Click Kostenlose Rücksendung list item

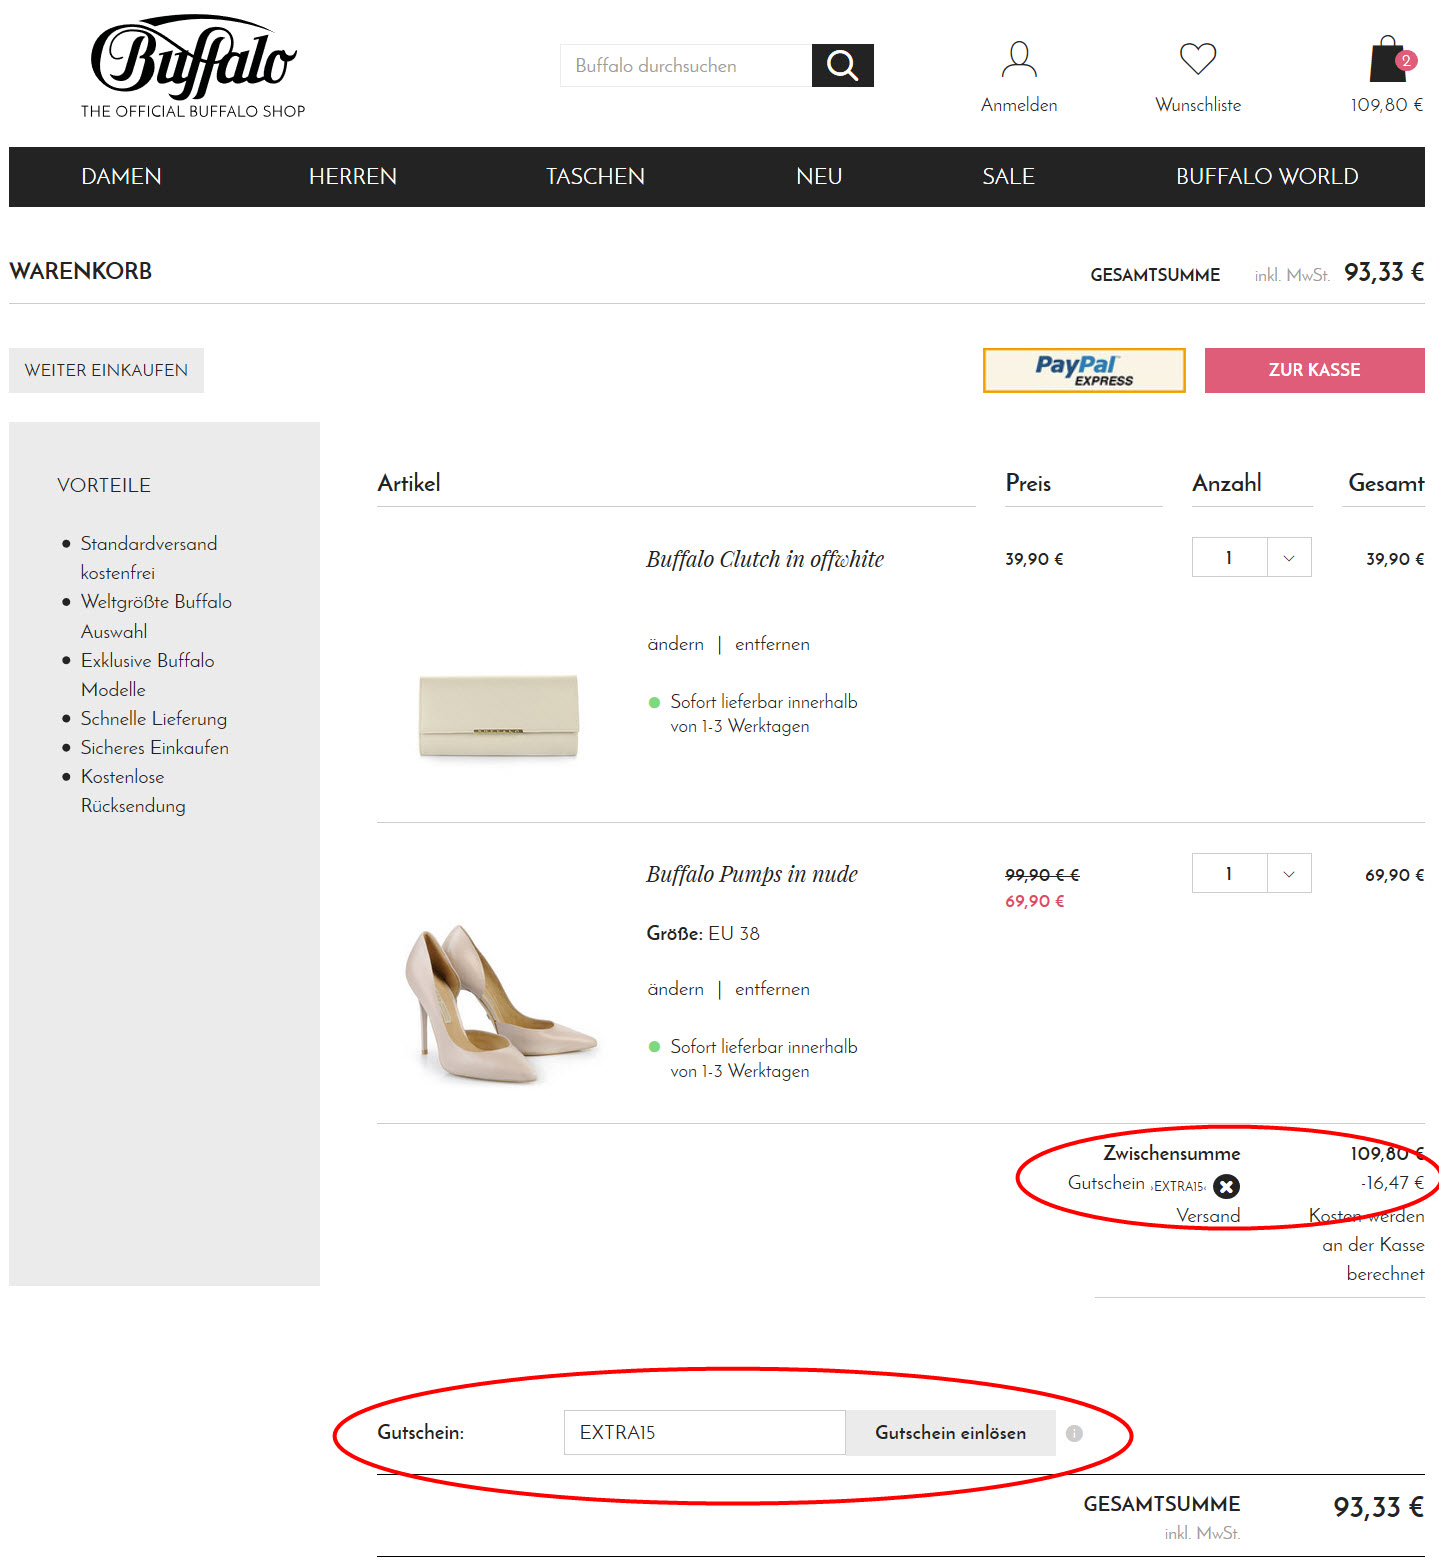[133, 791]
